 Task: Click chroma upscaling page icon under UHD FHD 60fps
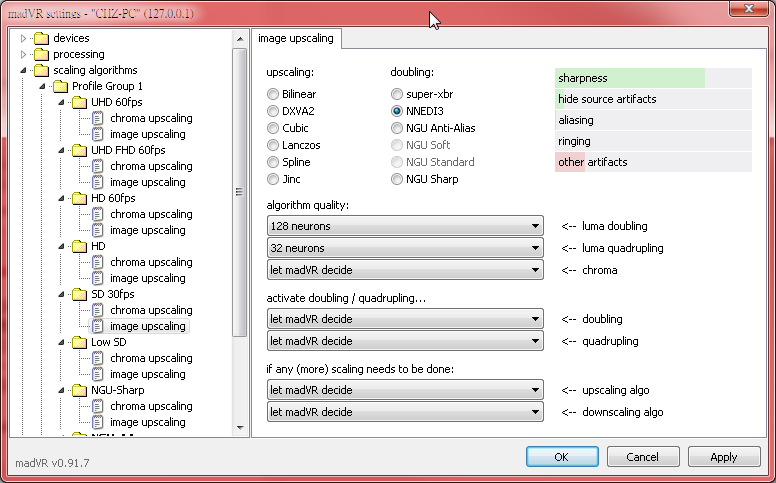(98, 166)
